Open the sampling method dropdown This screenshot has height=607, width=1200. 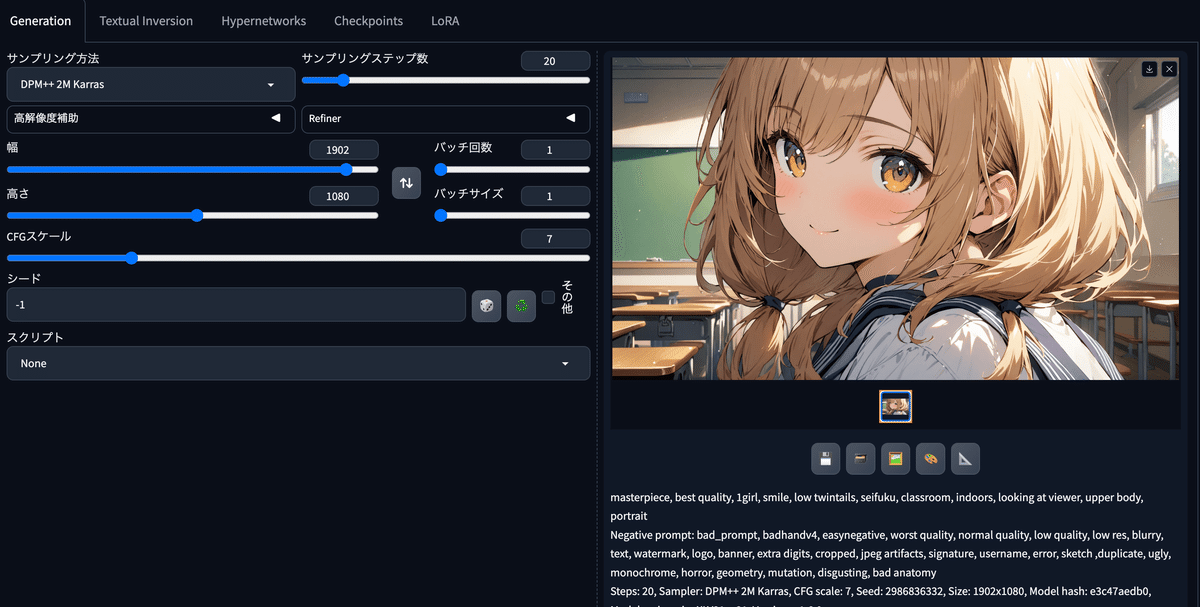click(150, 84)
